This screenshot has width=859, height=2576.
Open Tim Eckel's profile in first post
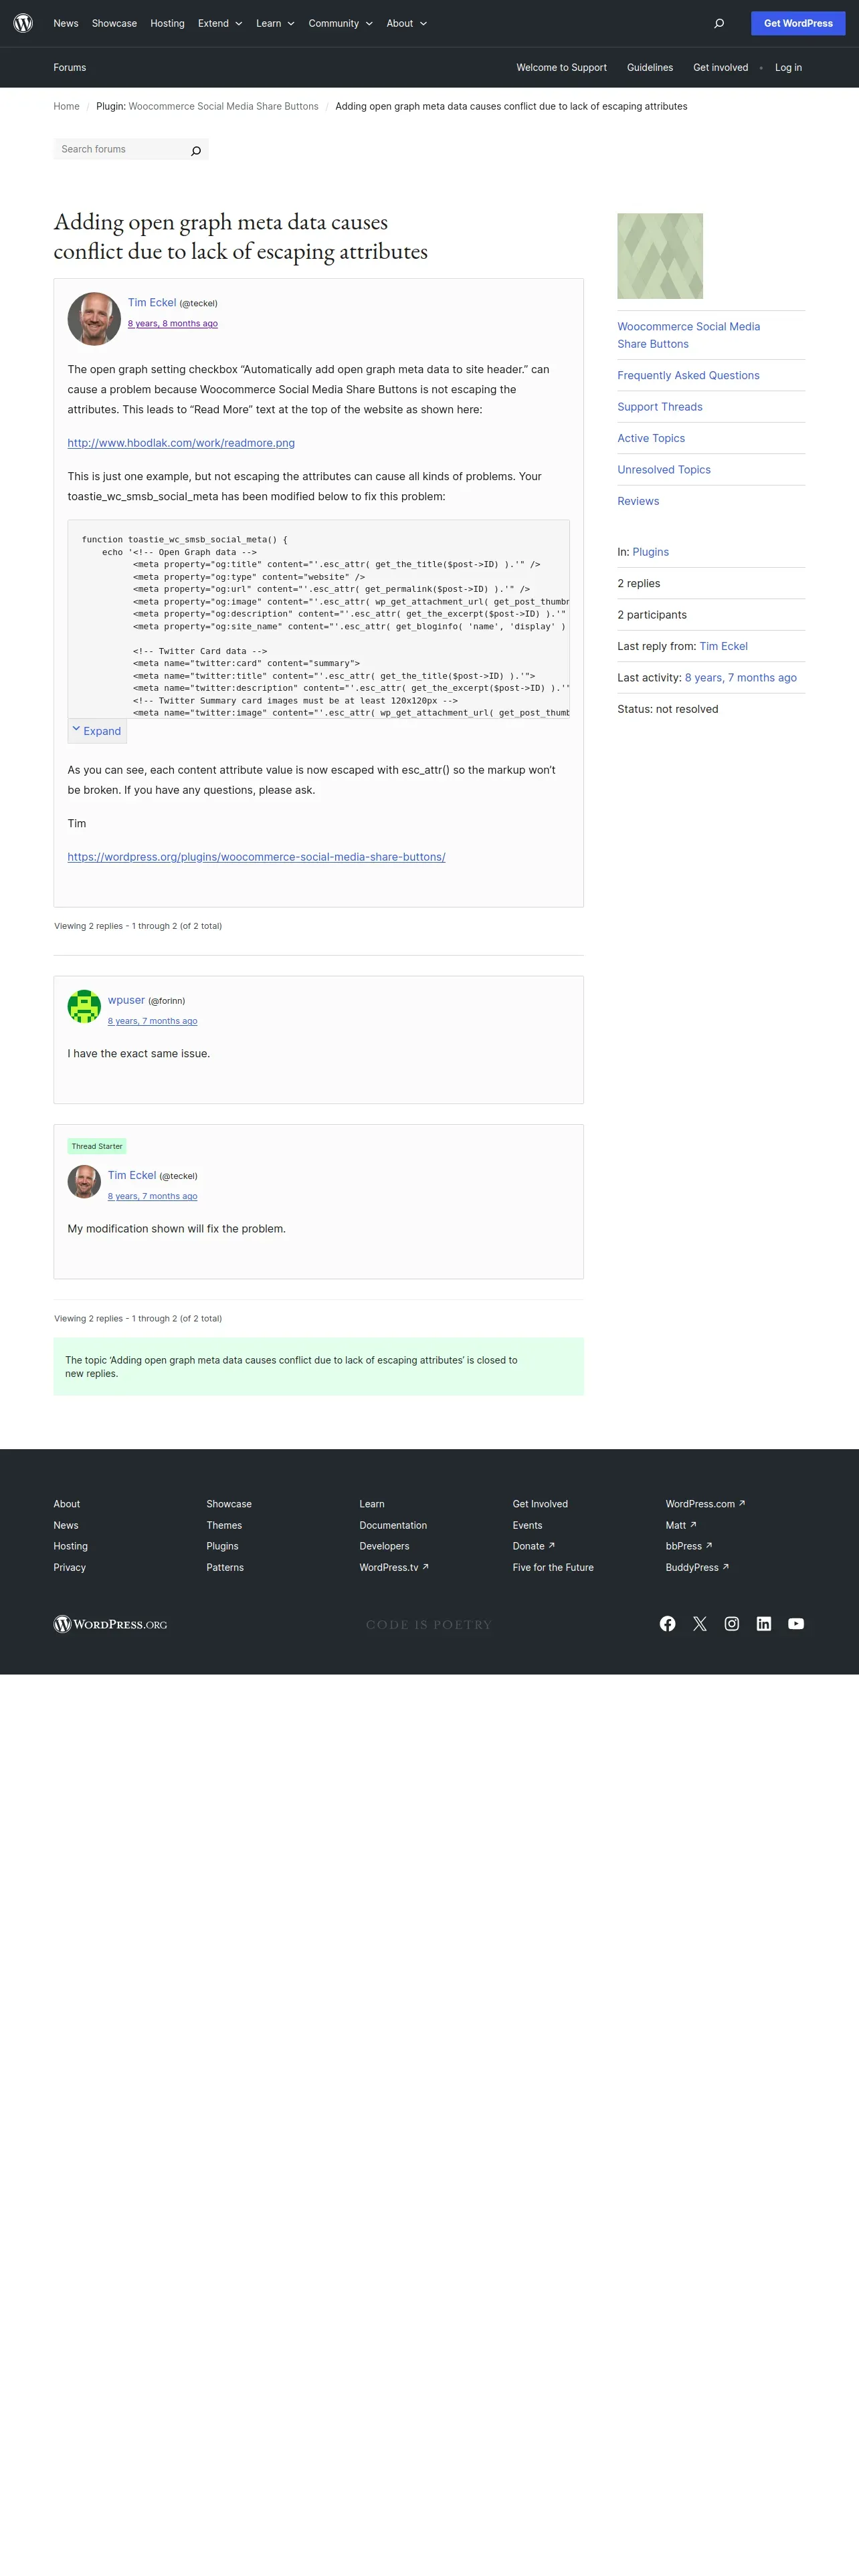(152, 302)
